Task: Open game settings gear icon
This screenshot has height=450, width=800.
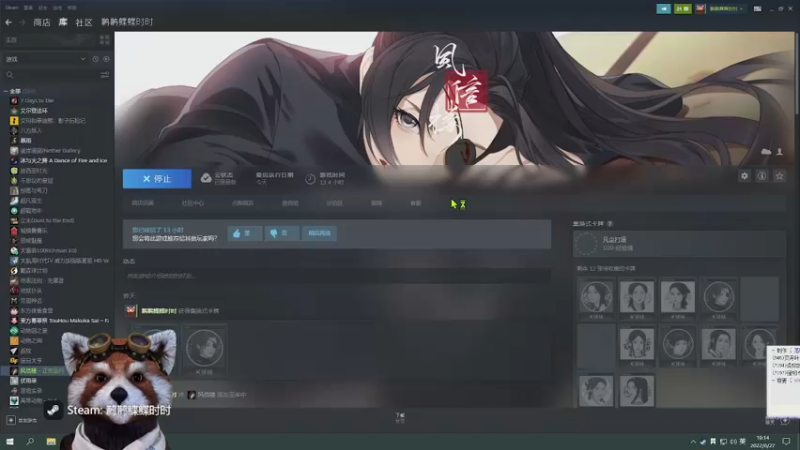Action: coord(744,176)
